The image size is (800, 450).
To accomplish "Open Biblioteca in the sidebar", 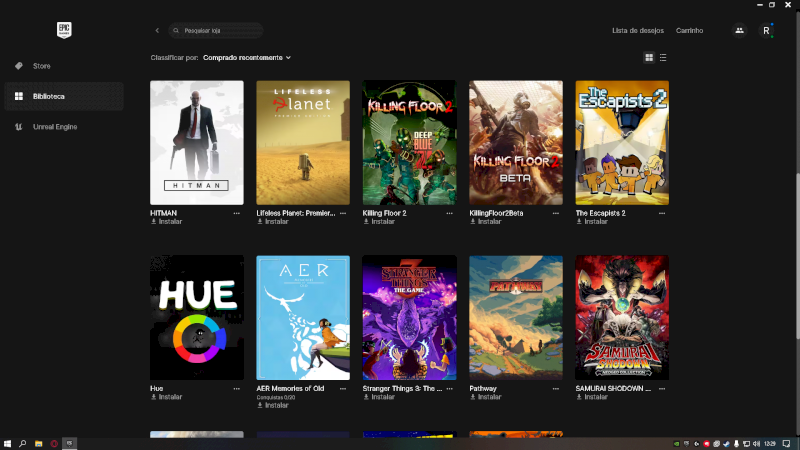I will 64,96.
